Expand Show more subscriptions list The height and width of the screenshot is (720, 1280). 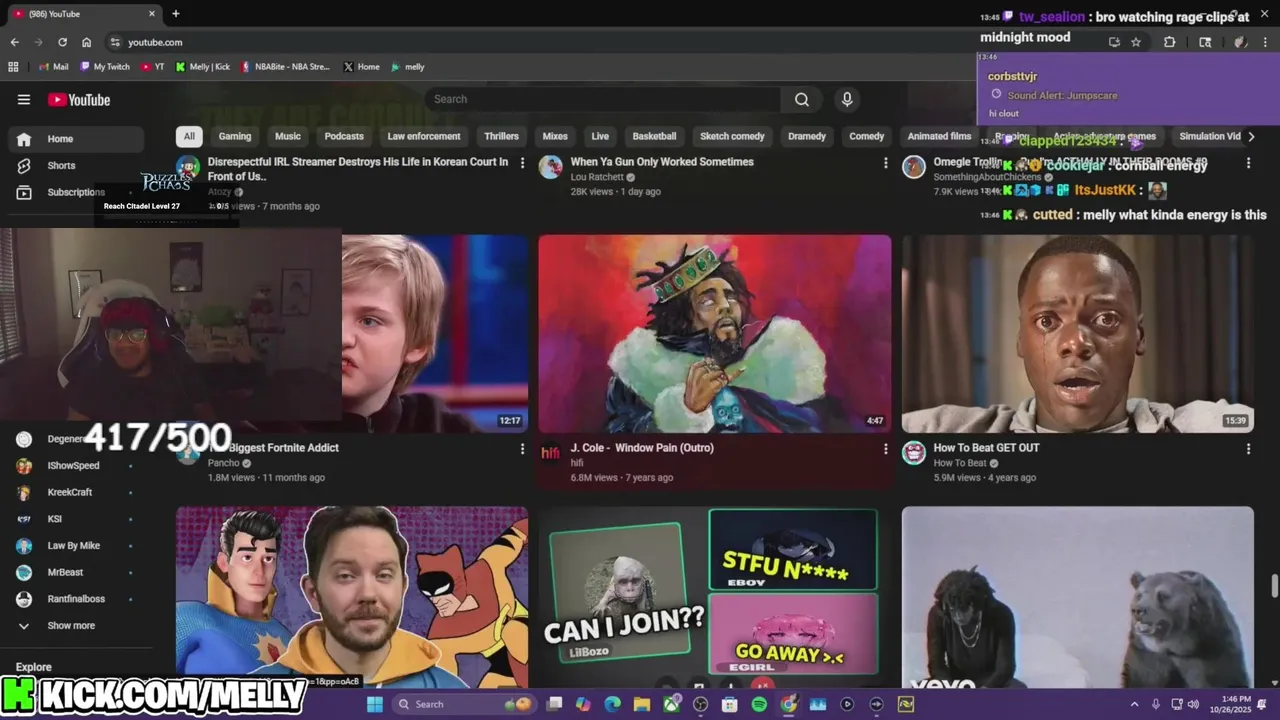tap(70, 626)
